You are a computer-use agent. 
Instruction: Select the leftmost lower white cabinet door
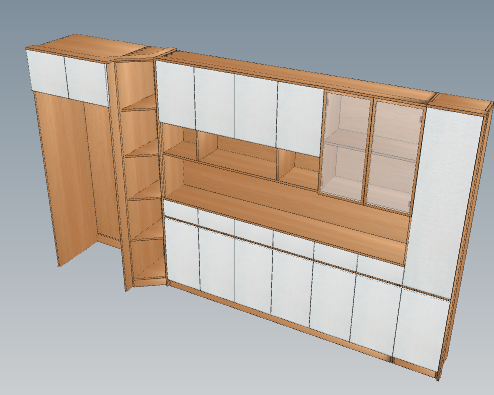point(183,254)
